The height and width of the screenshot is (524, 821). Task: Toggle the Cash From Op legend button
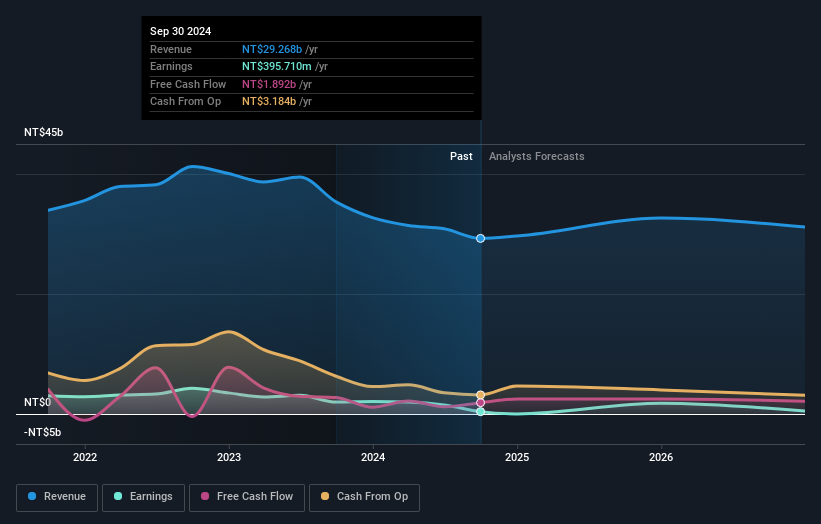(x=364, y=497)
